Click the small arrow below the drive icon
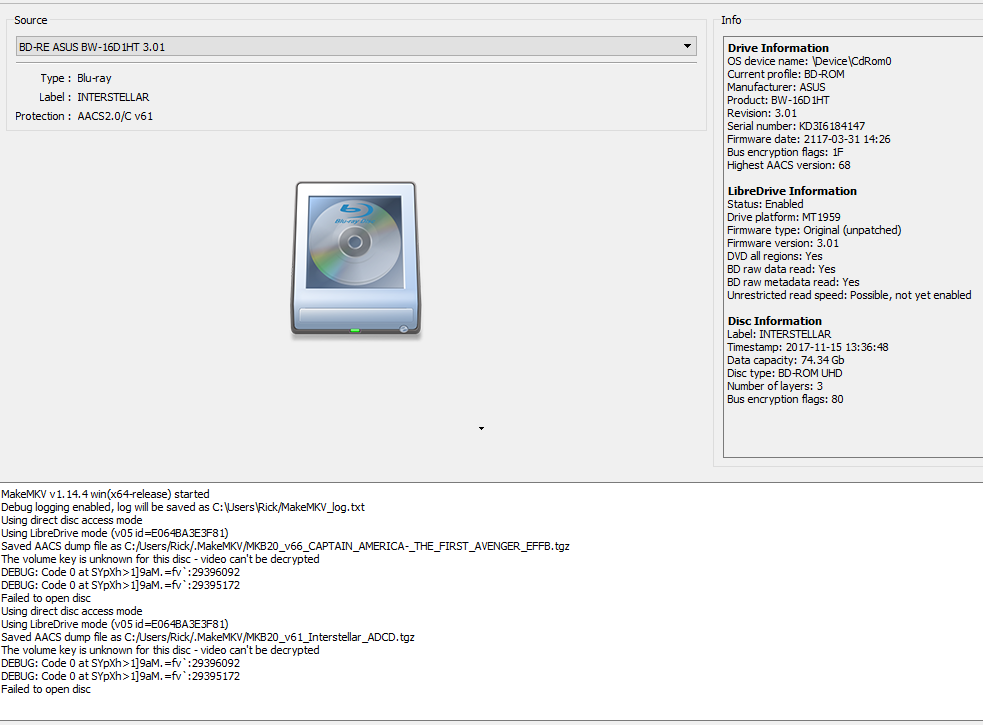 [481, 428]
